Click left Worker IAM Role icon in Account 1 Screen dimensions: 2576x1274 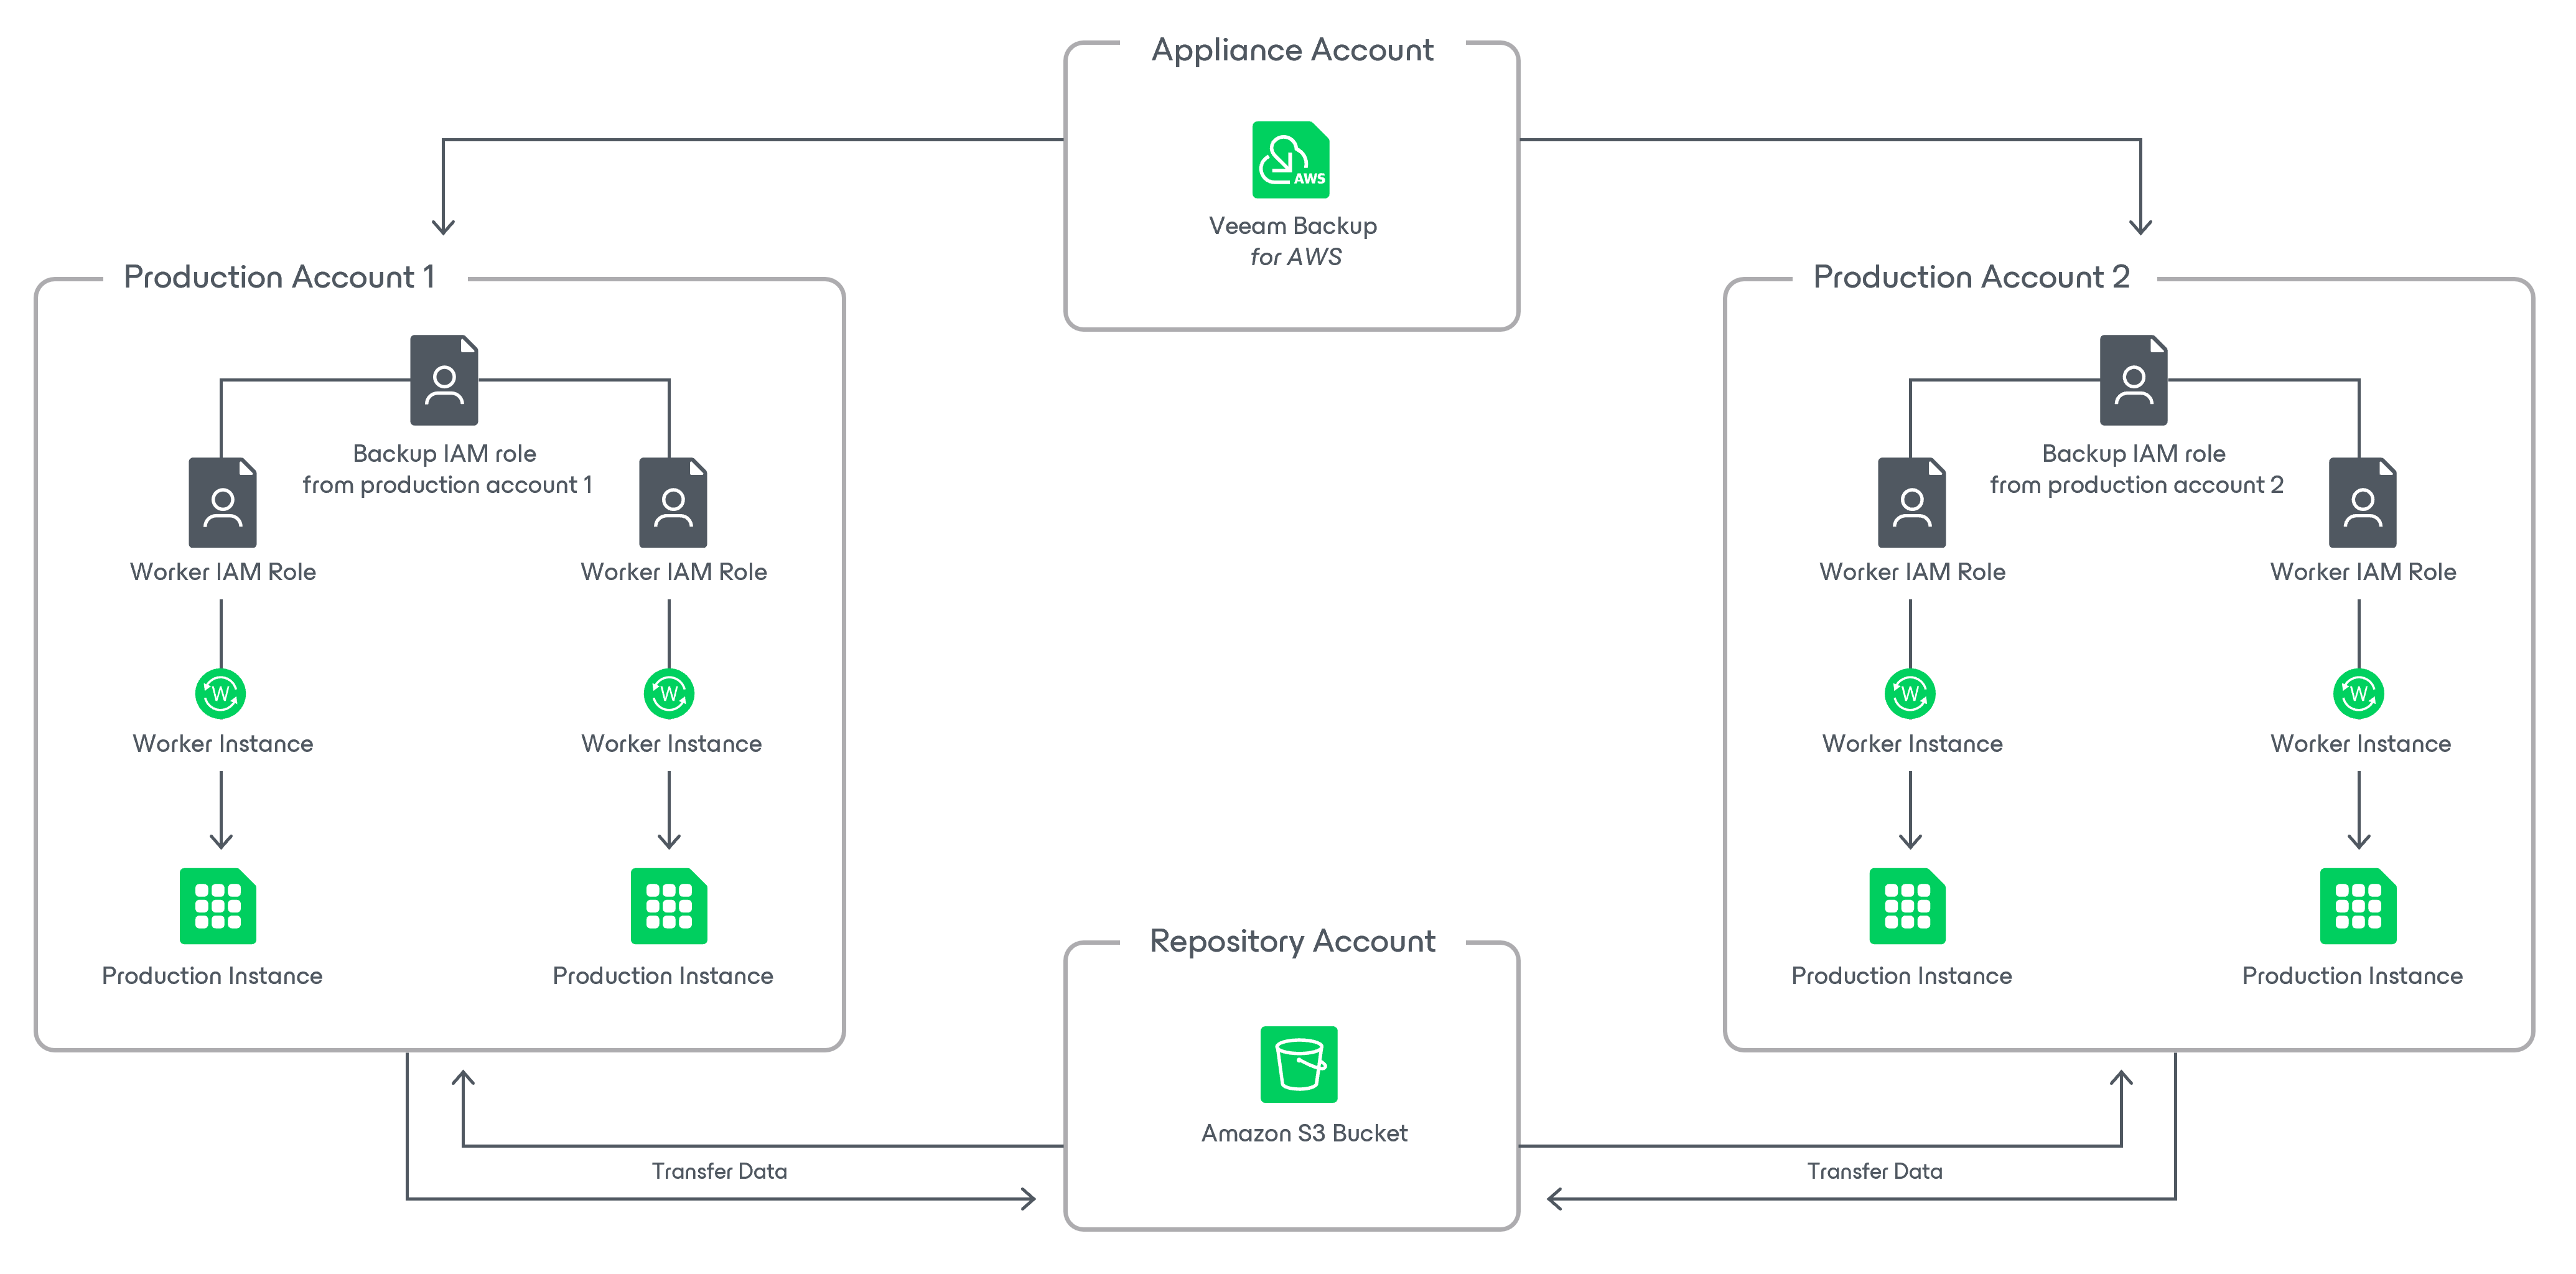coord(222,502)
